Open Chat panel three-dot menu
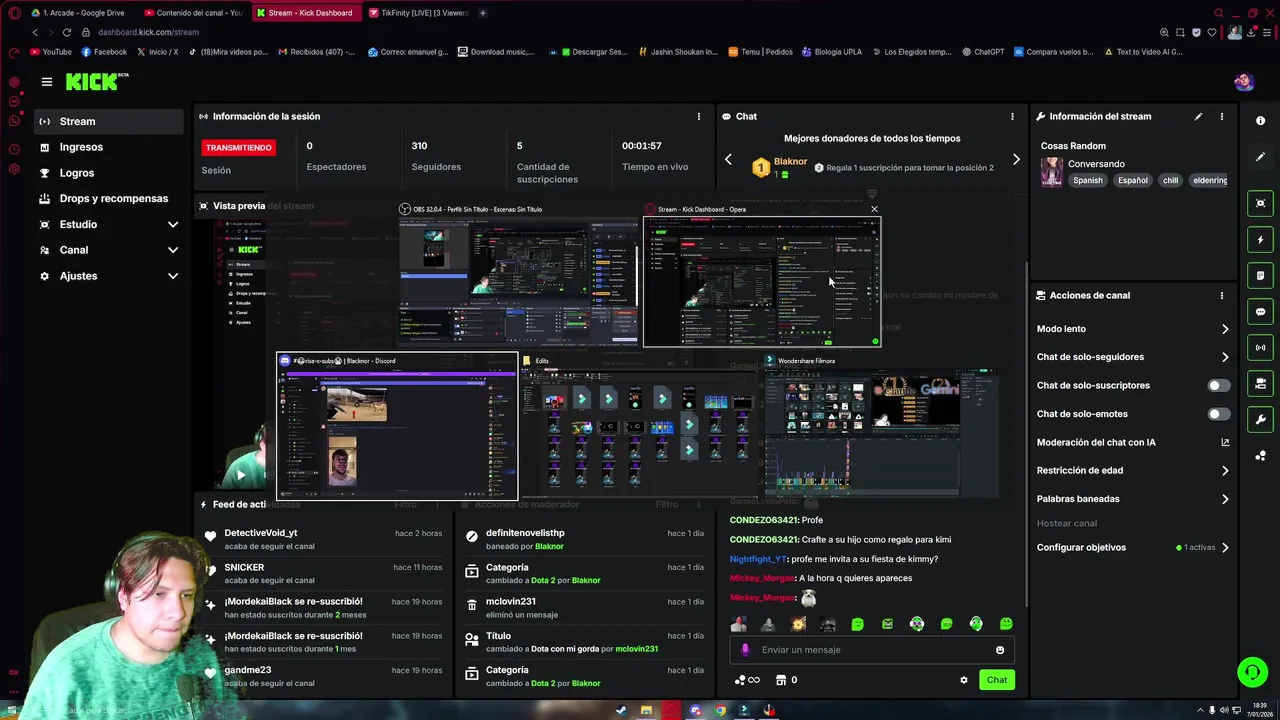Image resolution: width=1280 pixels, height=720 pixels. [1012, 117]
